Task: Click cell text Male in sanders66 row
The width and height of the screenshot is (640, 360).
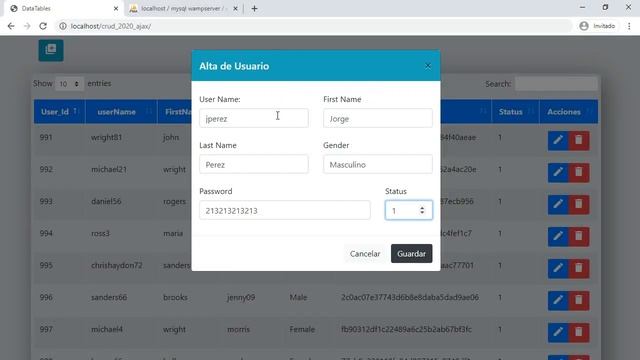Action: (298, 297)
